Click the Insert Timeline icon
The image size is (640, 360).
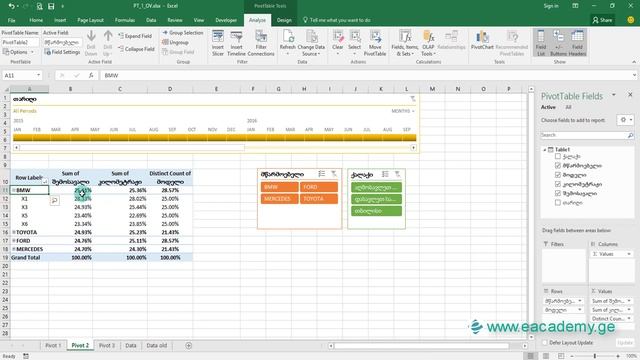tap(236, 43)
